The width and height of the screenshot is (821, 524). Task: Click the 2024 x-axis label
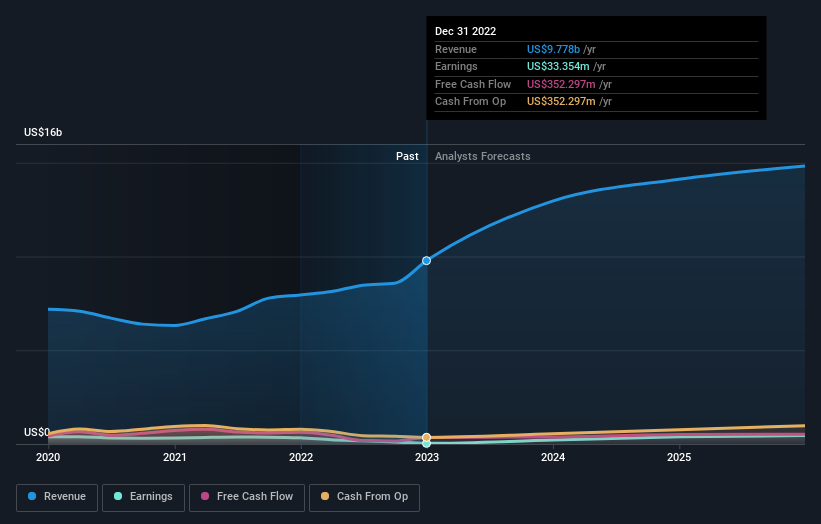point(553,457)
